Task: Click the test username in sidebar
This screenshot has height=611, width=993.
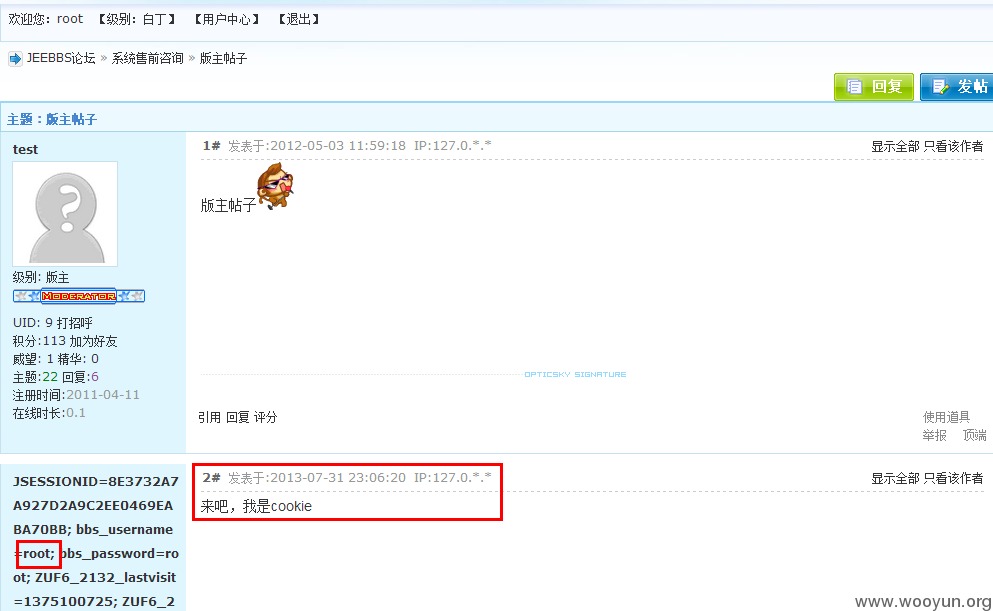Action: (x=25, y=149)
